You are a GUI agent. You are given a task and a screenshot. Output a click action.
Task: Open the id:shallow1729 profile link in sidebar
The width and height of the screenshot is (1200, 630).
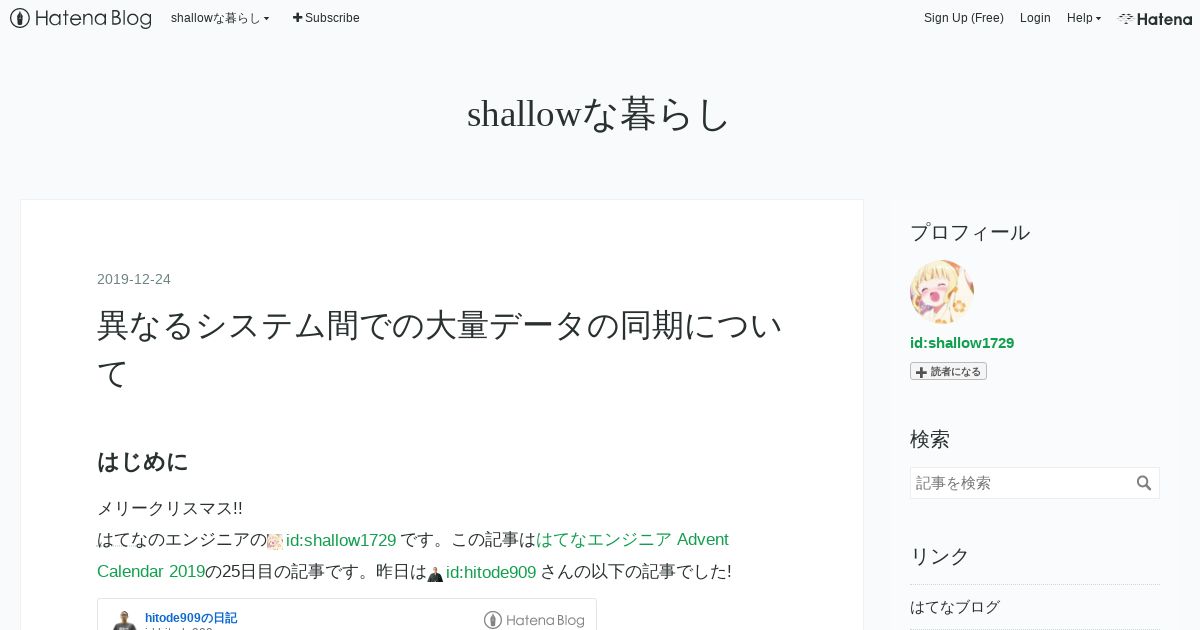click(x=962, y=343)
